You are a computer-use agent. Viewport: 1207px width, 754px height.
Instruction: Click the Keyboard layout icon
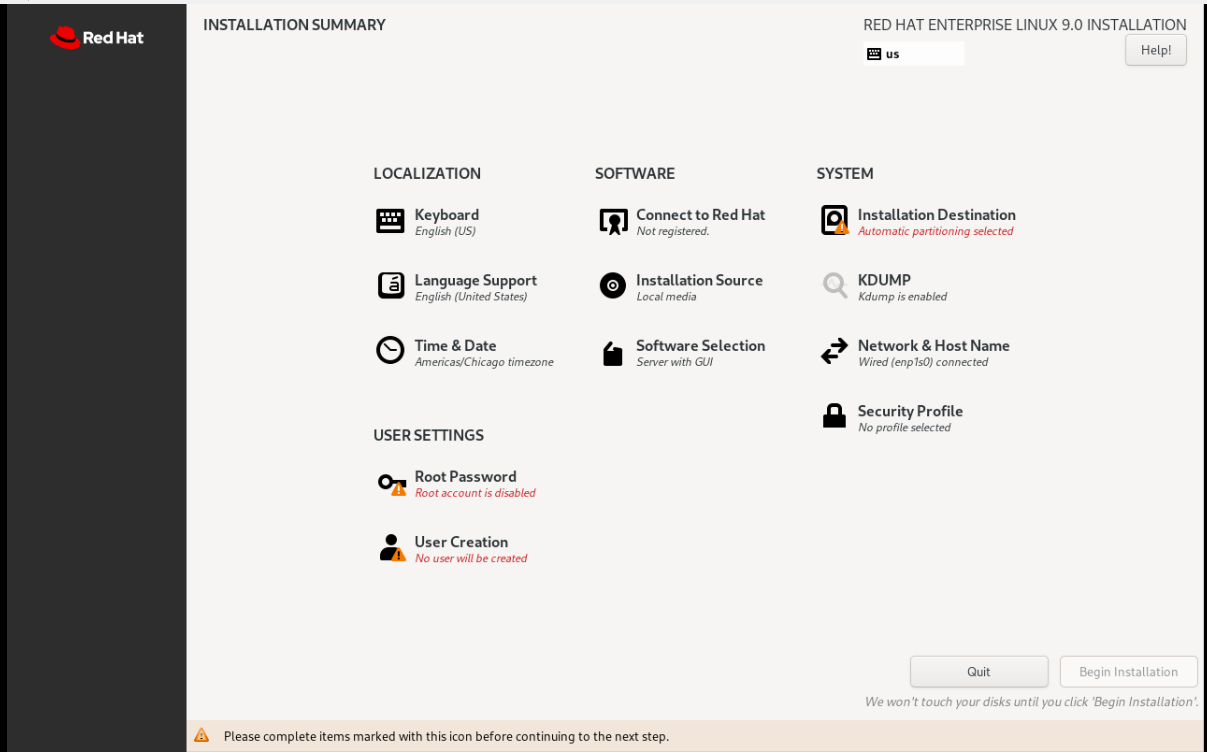click(x=390, y=221)
